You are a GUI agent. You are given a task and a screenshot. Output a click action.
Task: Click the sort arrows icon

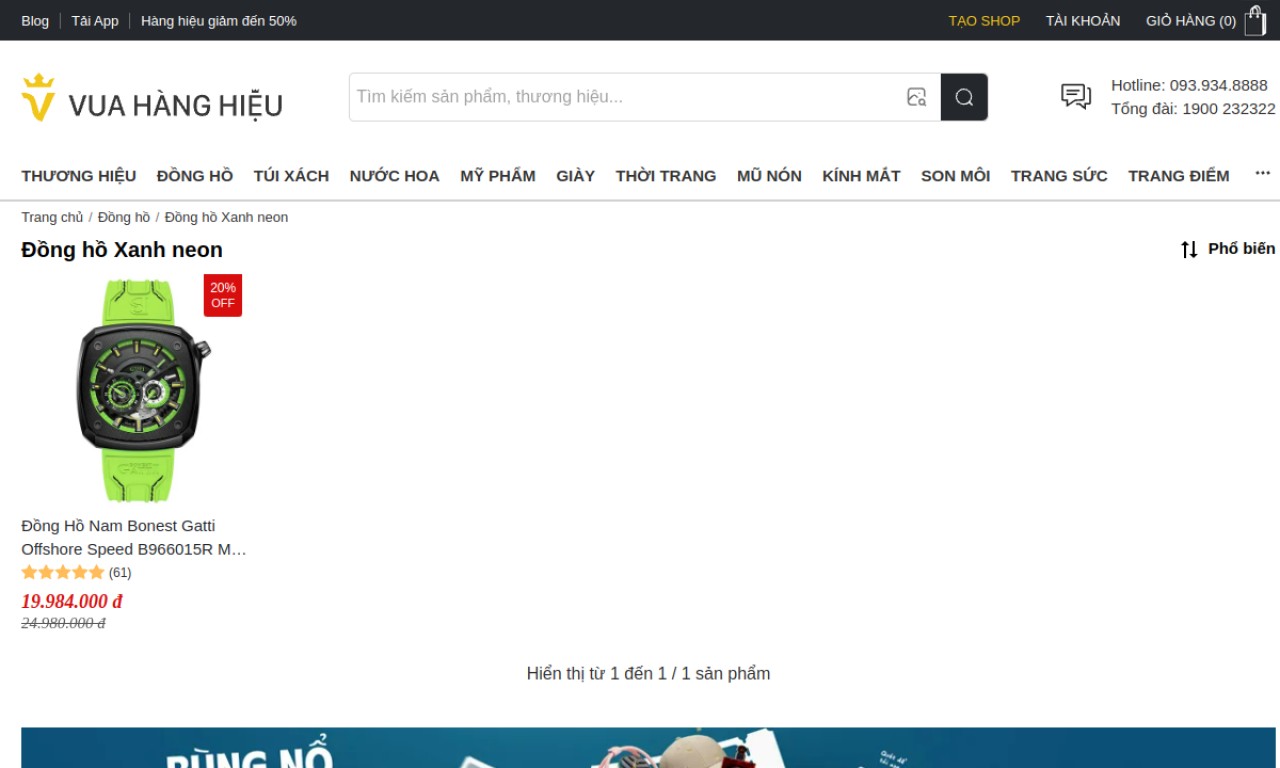point(1189,249)
